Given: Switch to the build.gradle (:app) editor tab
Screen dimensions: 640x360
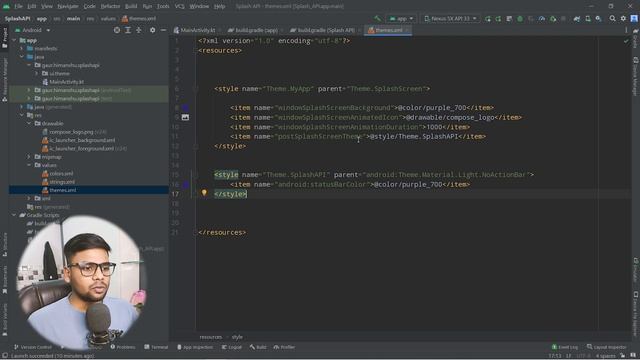Looking at the screenshot, I should (x=256, y=30).
